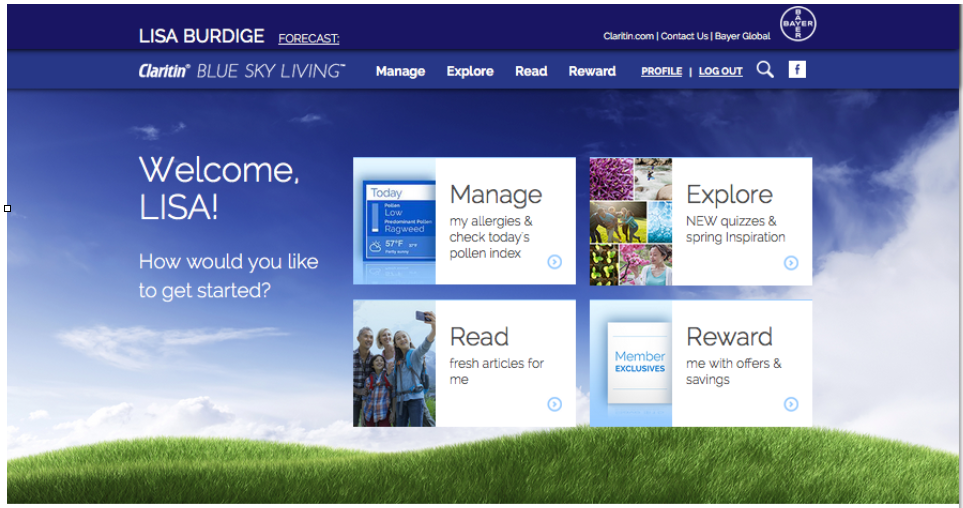Click the Claritin Blue Sky Living logo
This screenshot has height=508, width=963.
coord(242,71)
